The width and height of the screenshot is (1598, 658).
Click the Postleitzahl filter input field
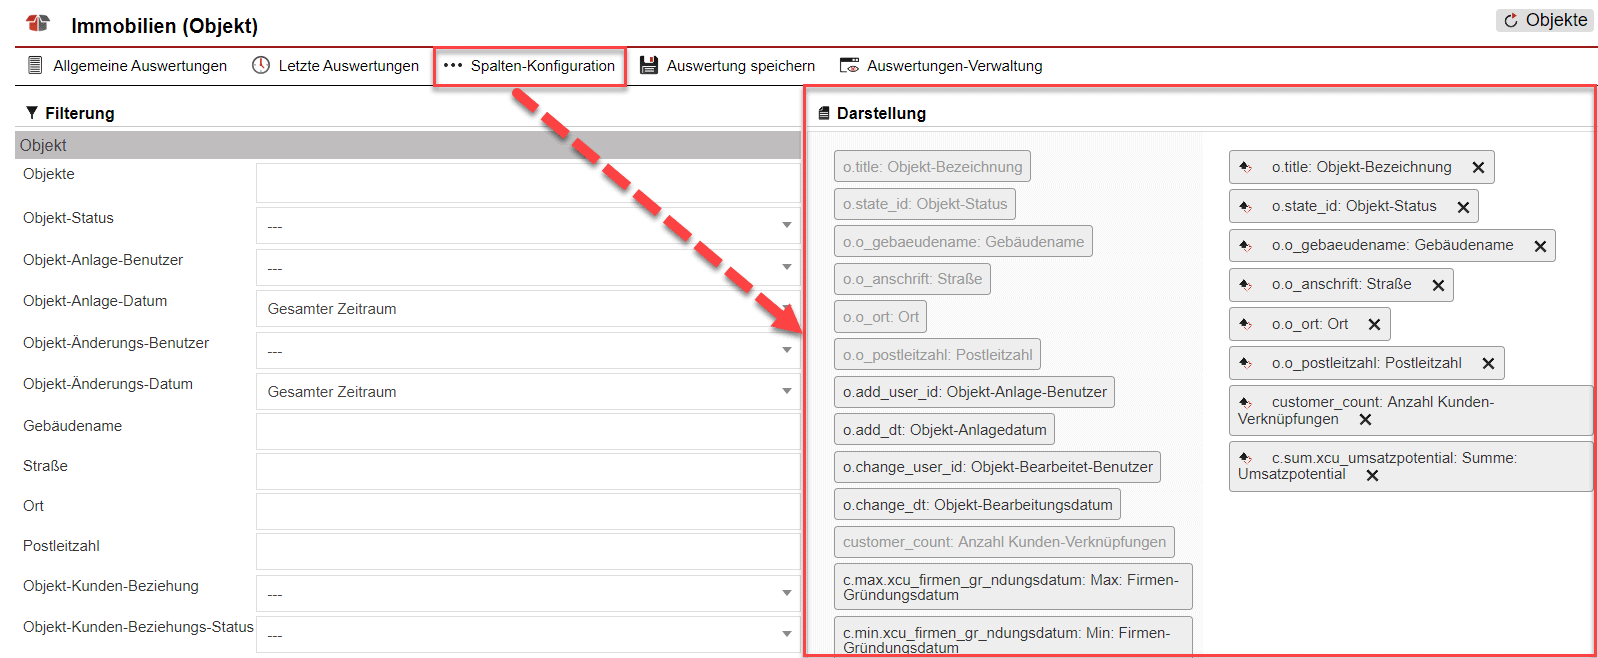528,551
